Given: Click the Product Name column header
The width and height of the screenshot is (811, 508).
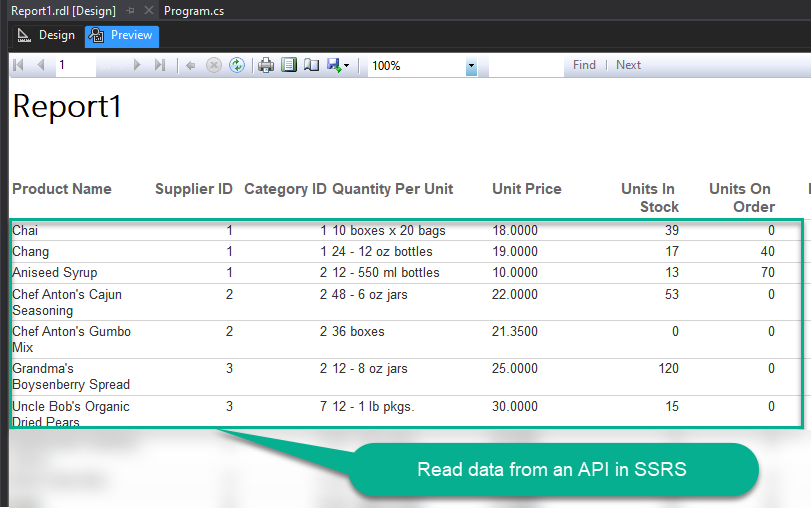Looking at the screenshot, I should (x=62, y=189).
